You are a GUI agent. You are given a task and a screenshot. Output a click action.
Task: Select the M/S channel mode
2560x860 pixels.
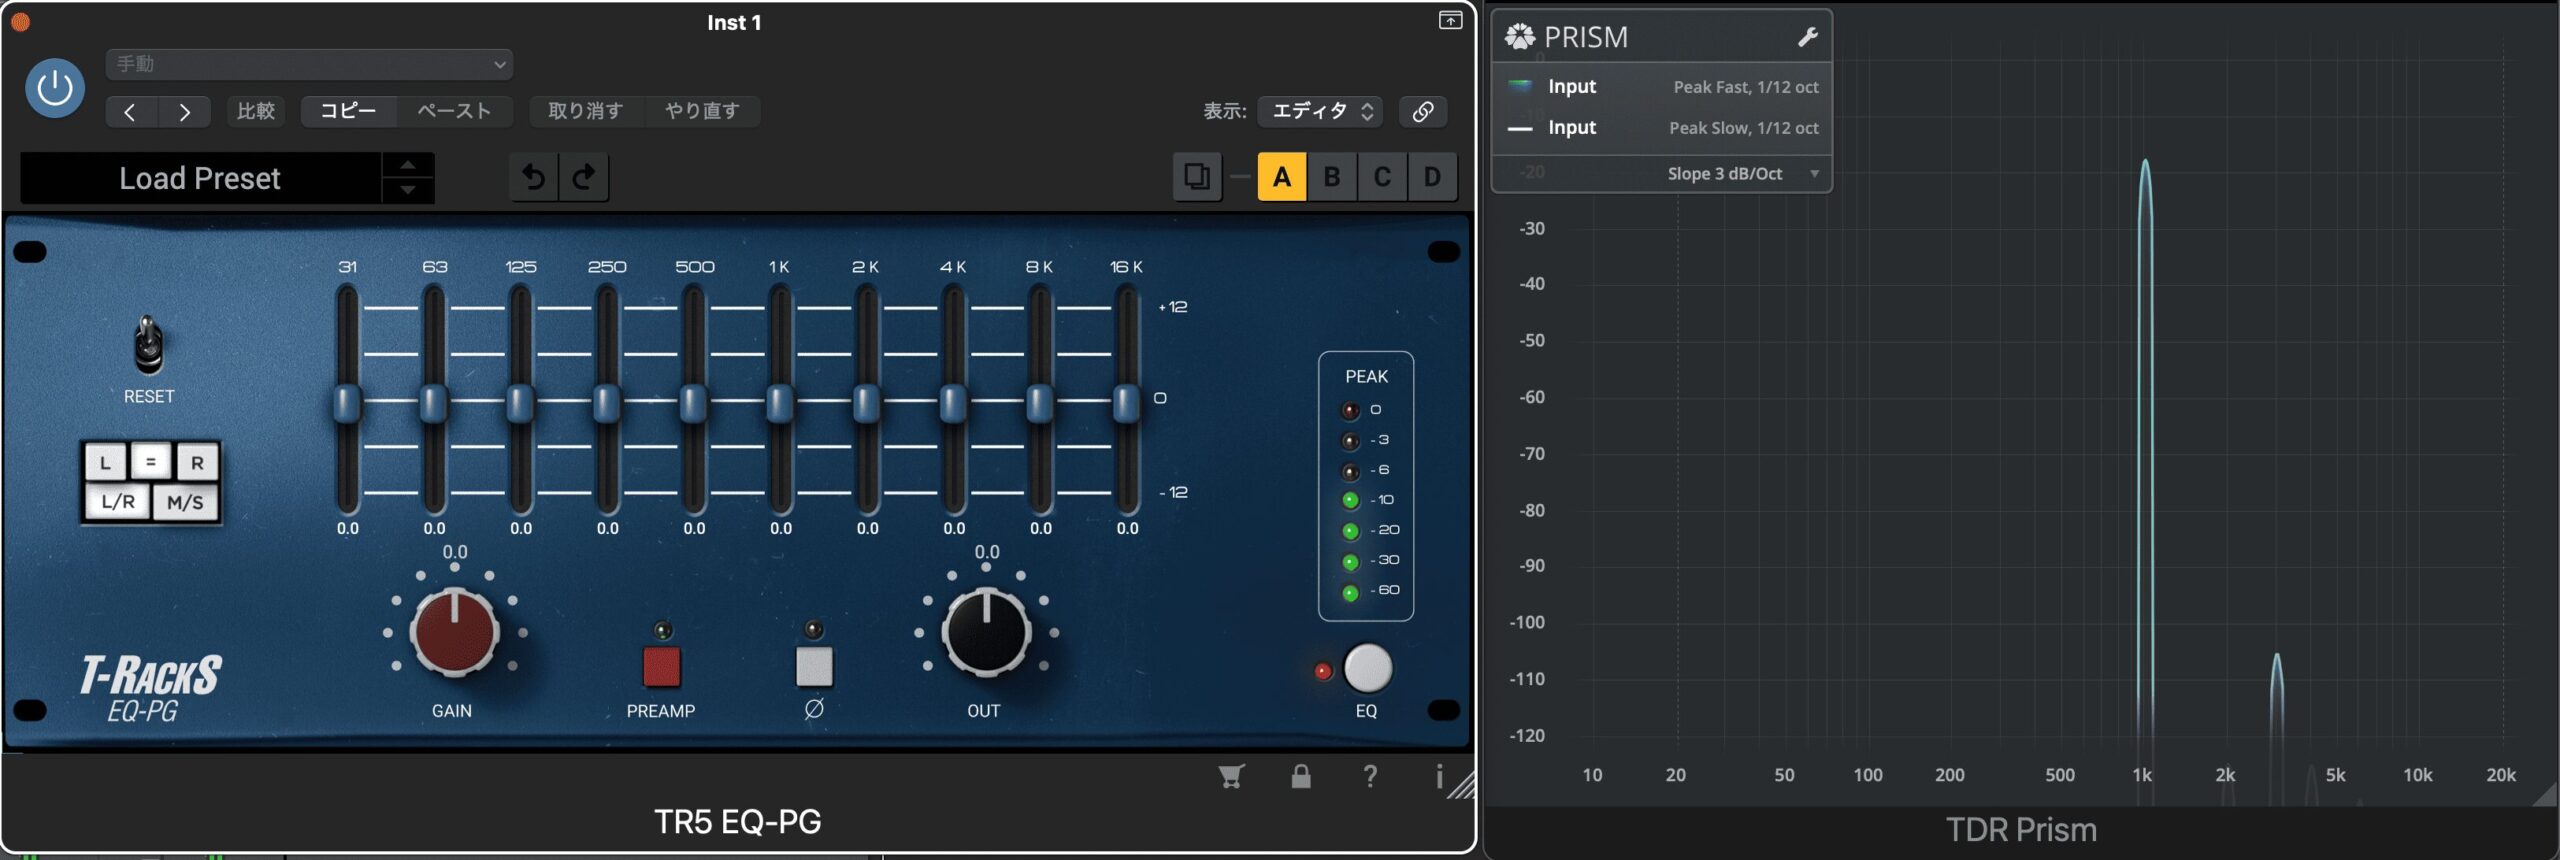tap(185, 502)
